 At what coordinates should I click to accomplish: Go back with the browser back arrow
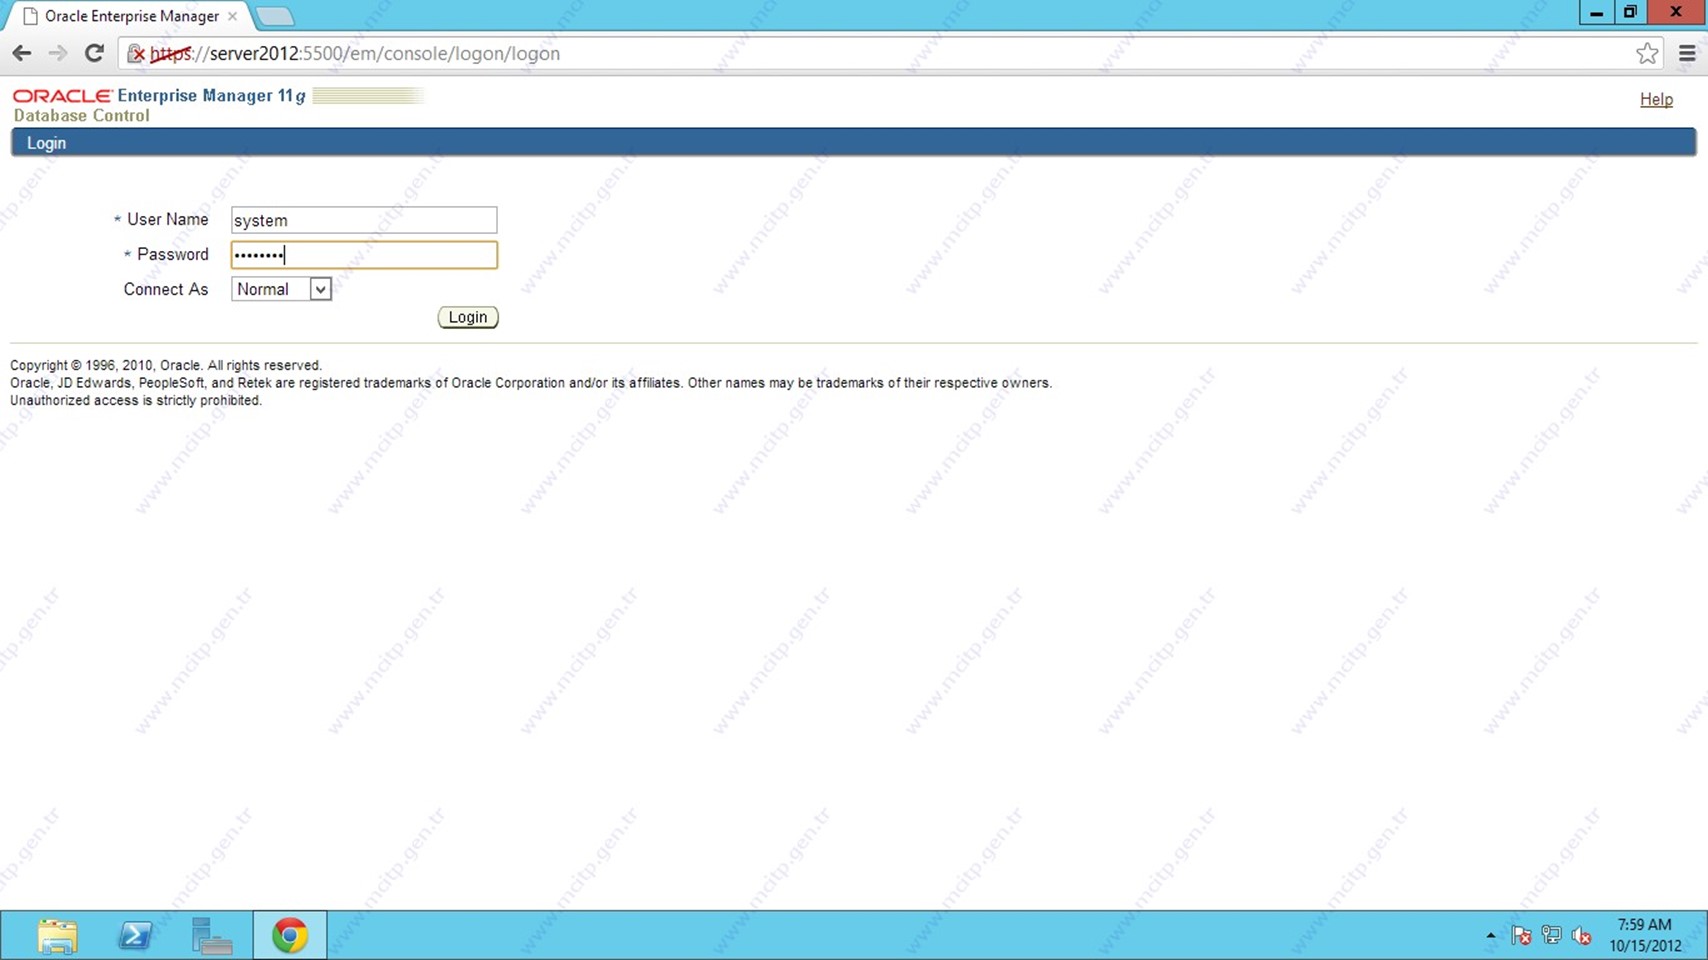(x=22, y=53)
